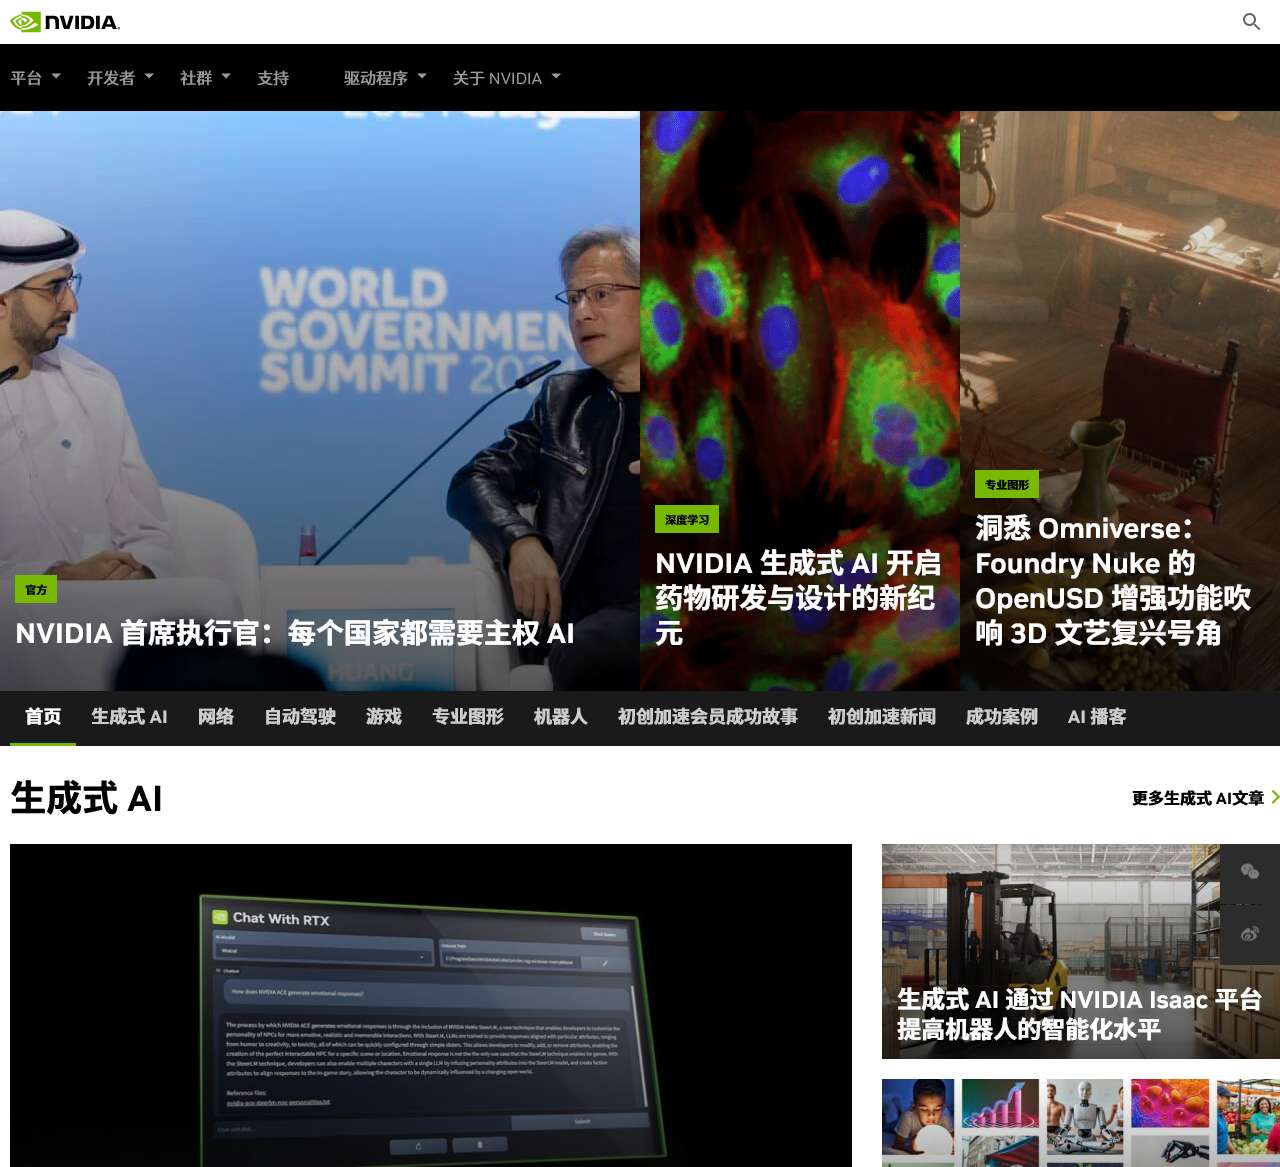The height and width of the screenshot is (1167, 1280).
Task: Switch to the 机器人 tab
Action: point(560,717)
